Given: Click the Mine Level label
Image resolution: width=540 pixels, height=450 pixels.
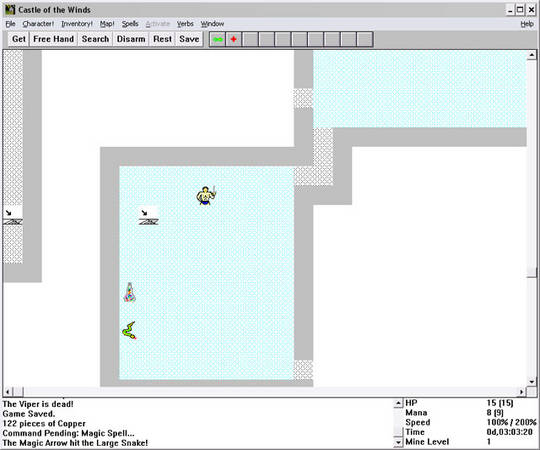Looking at the screenshot, I should click(x=427, y=442).
